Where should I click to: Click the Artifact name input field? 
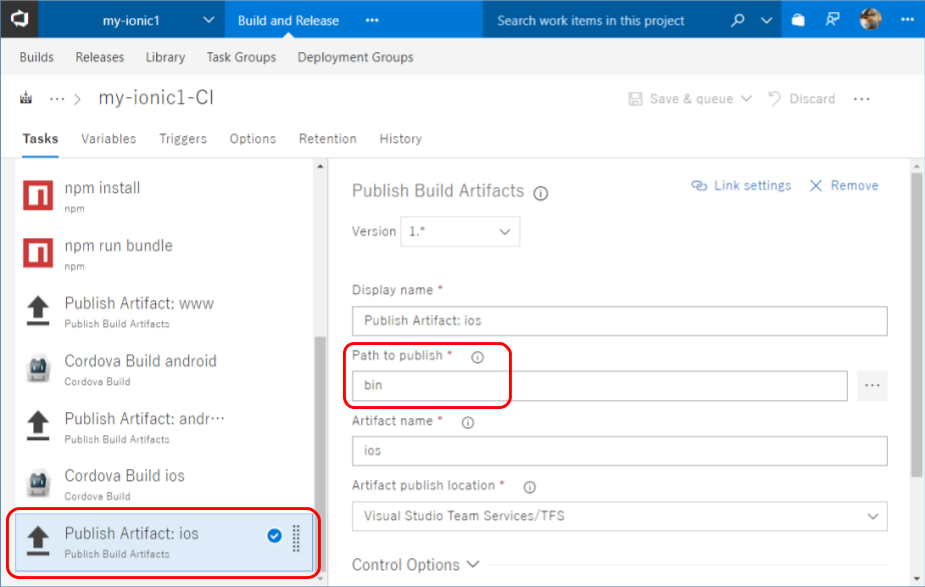pyautogui.click(x=619, y=451)
